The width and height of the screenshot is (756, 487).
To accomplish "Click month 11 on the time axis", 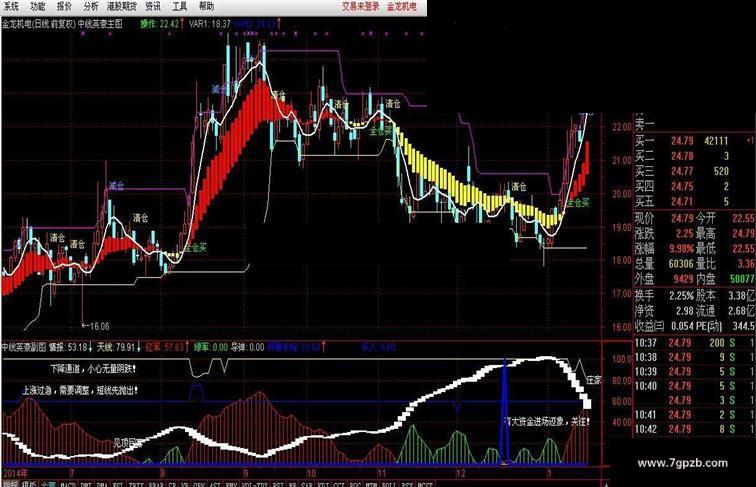I will pos(381,473).
